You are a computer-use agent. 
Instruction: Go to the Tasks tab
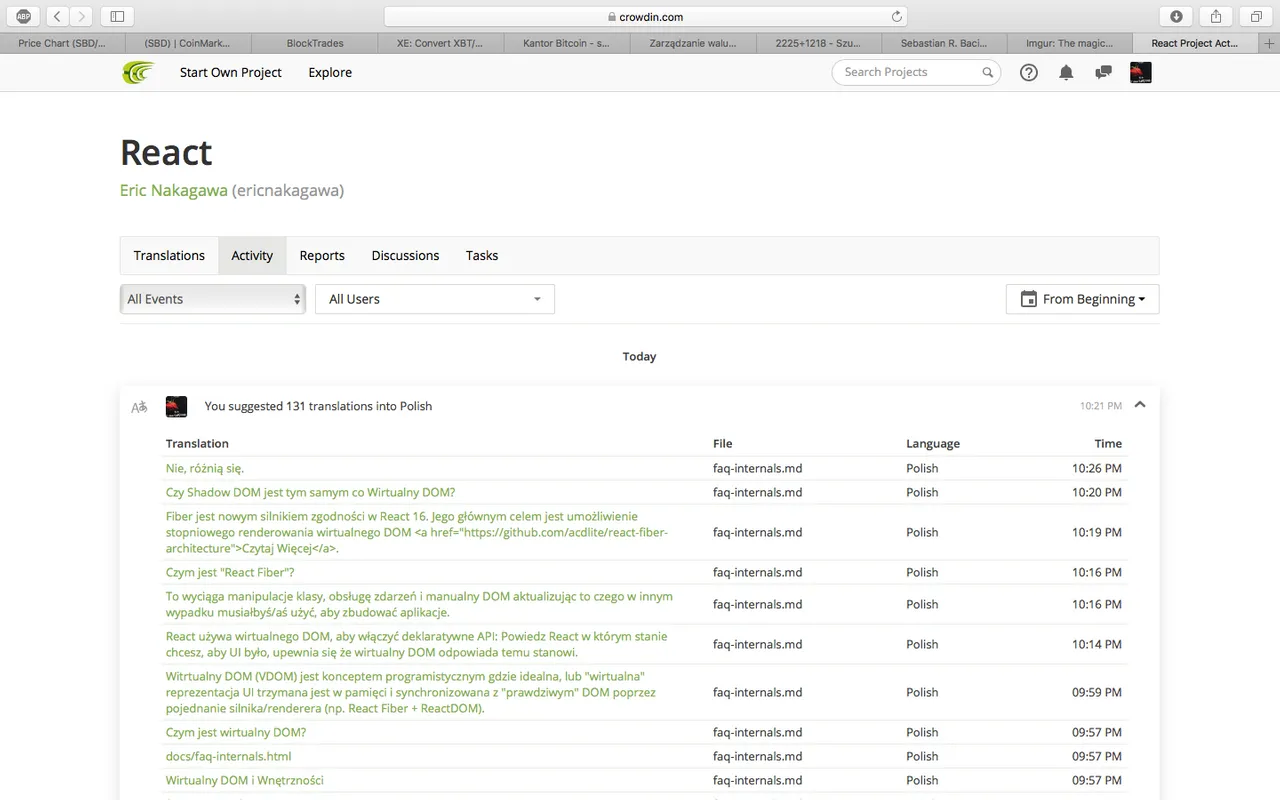click(x=482, y=255)
